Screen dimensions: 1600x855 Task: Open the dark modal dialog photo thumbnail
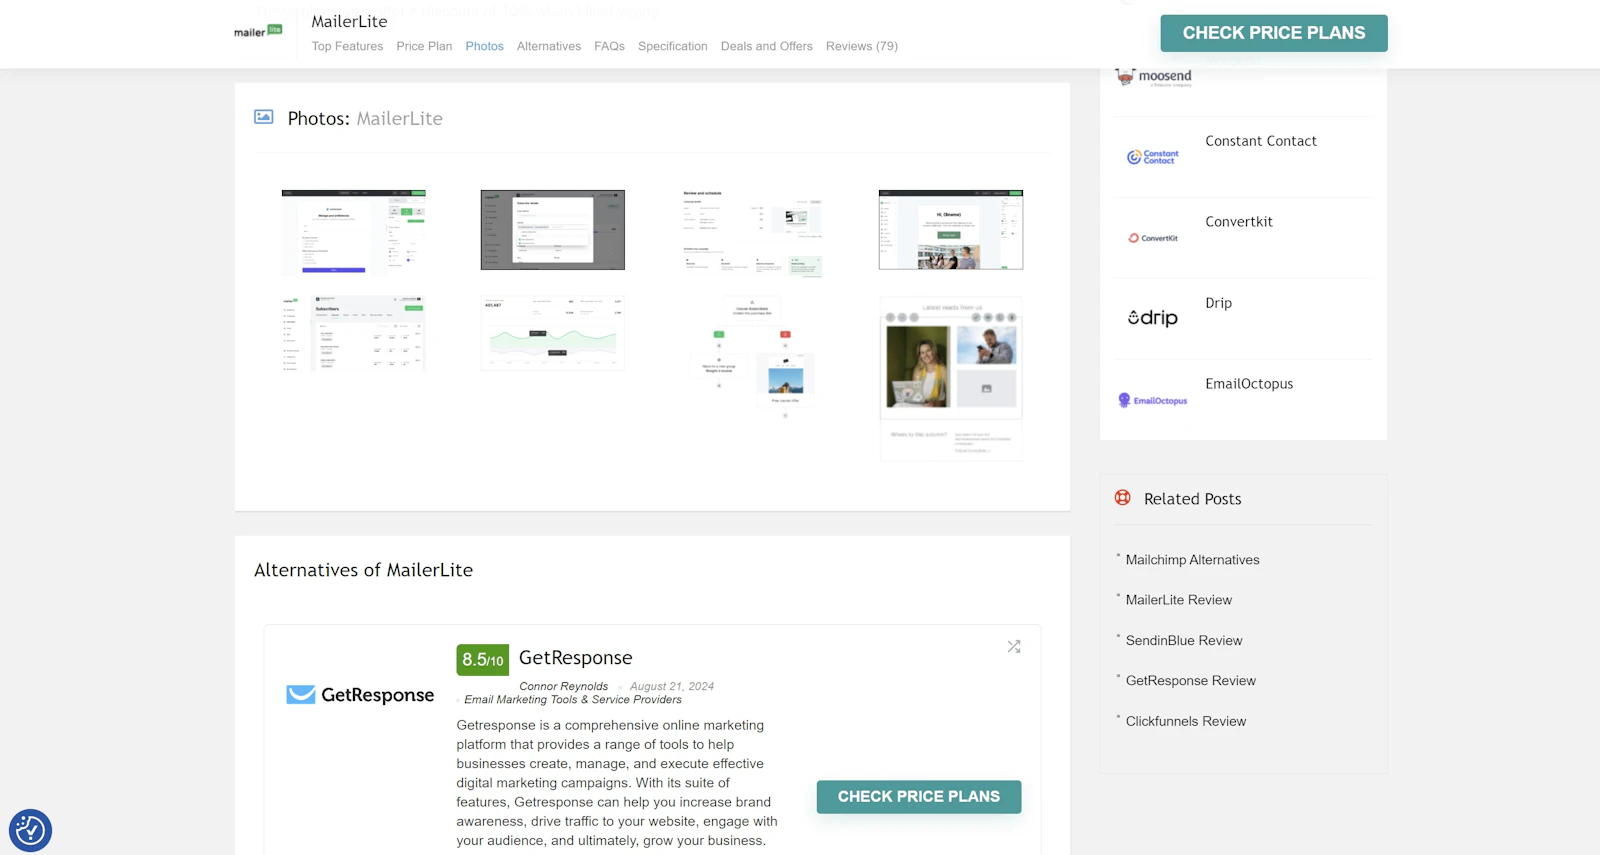553,230
